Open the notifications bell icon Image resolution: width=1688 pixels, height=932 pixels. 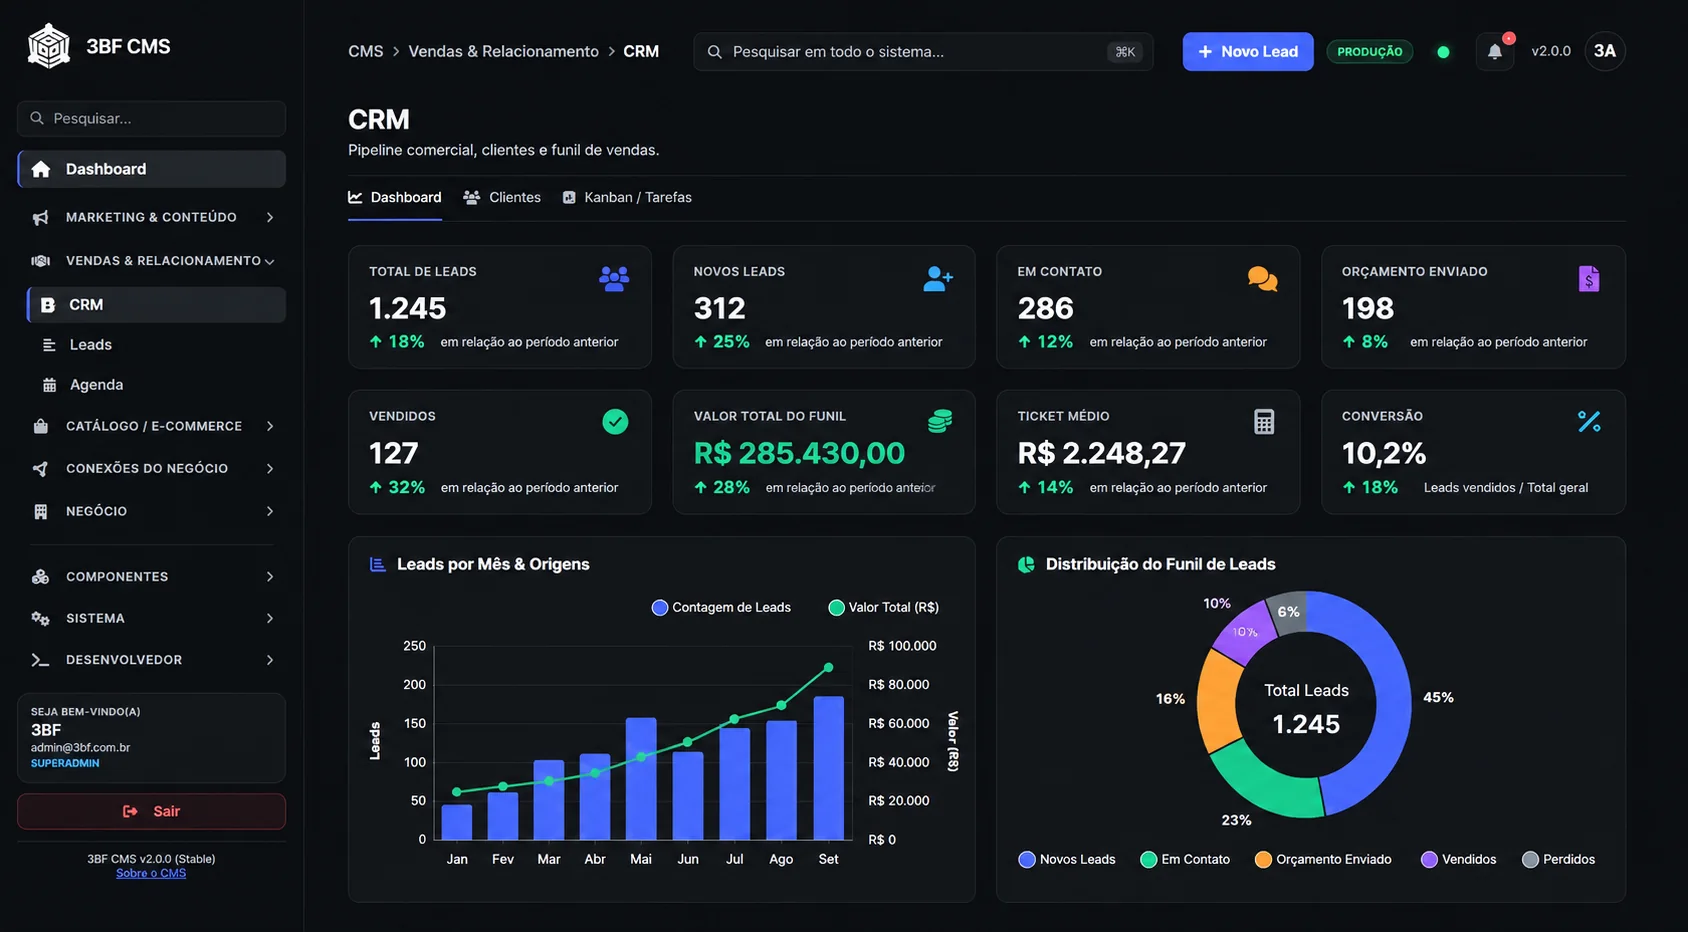tap(1494, 51)
